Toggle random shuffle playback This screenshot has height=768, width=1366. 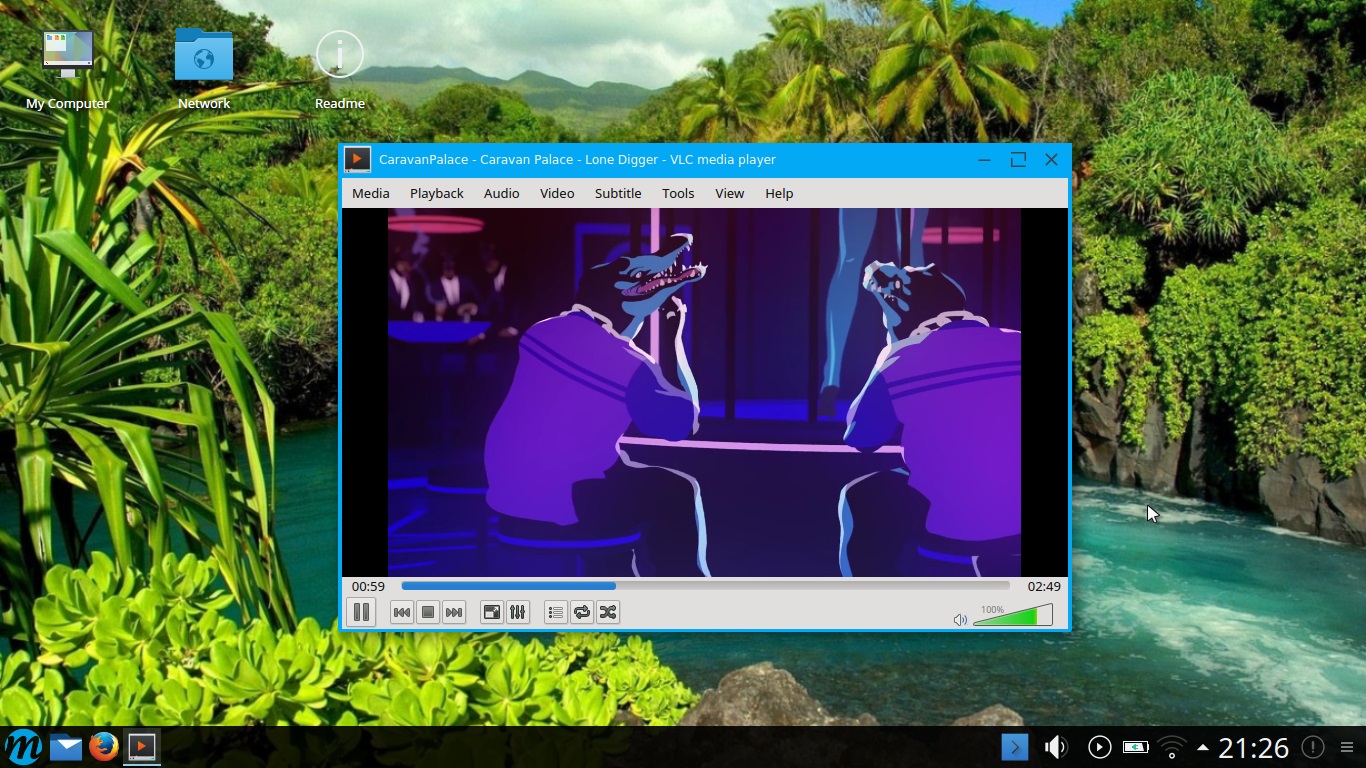coord(608,612)
